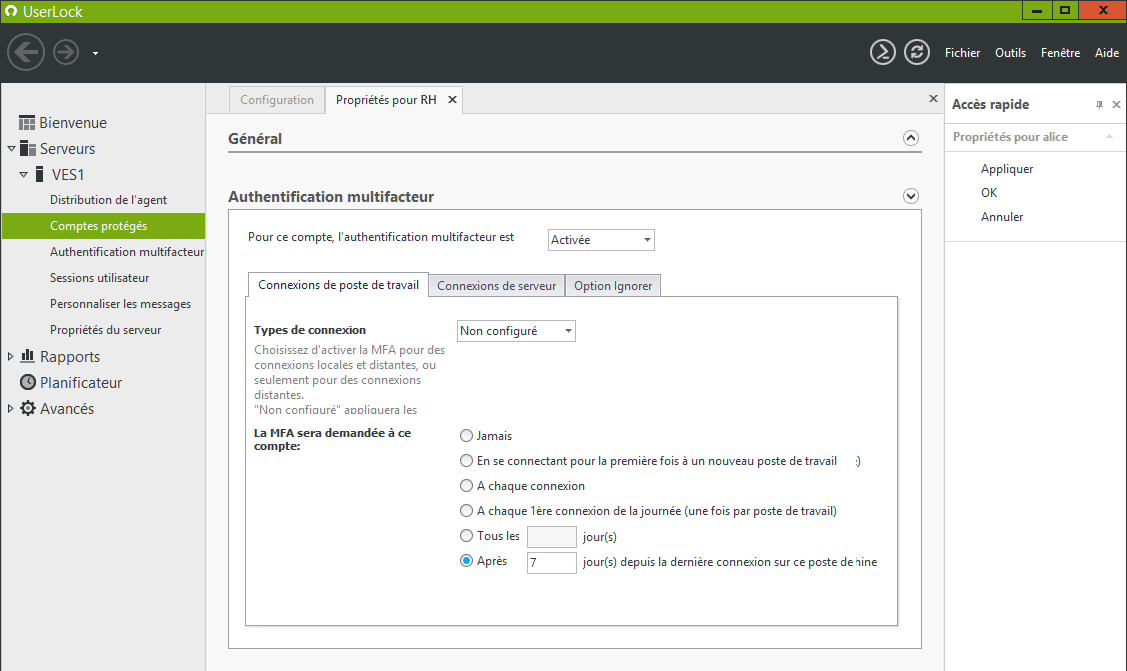
Task: Collapse the Serveurs tree node
Action: (11, 149)
